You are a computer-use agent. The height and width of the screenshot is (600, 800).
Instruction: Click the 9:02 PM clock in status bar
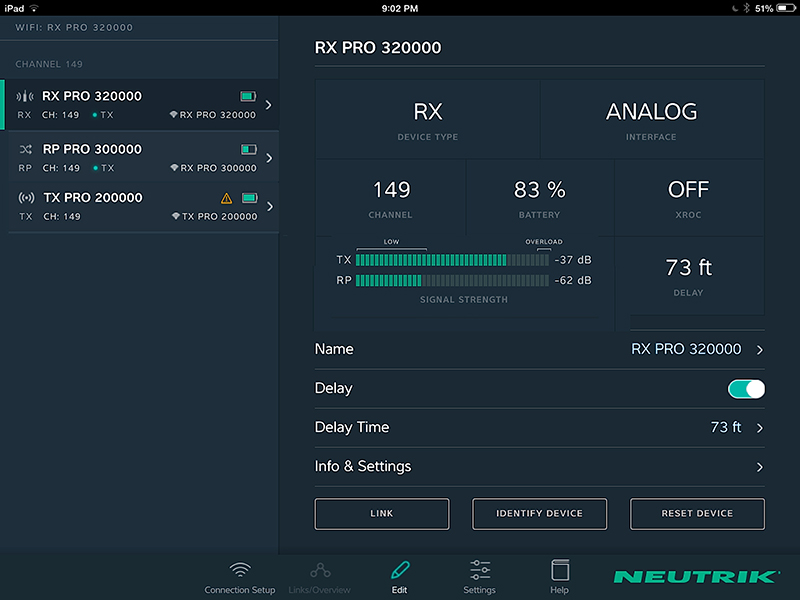[x=399, y=8]
